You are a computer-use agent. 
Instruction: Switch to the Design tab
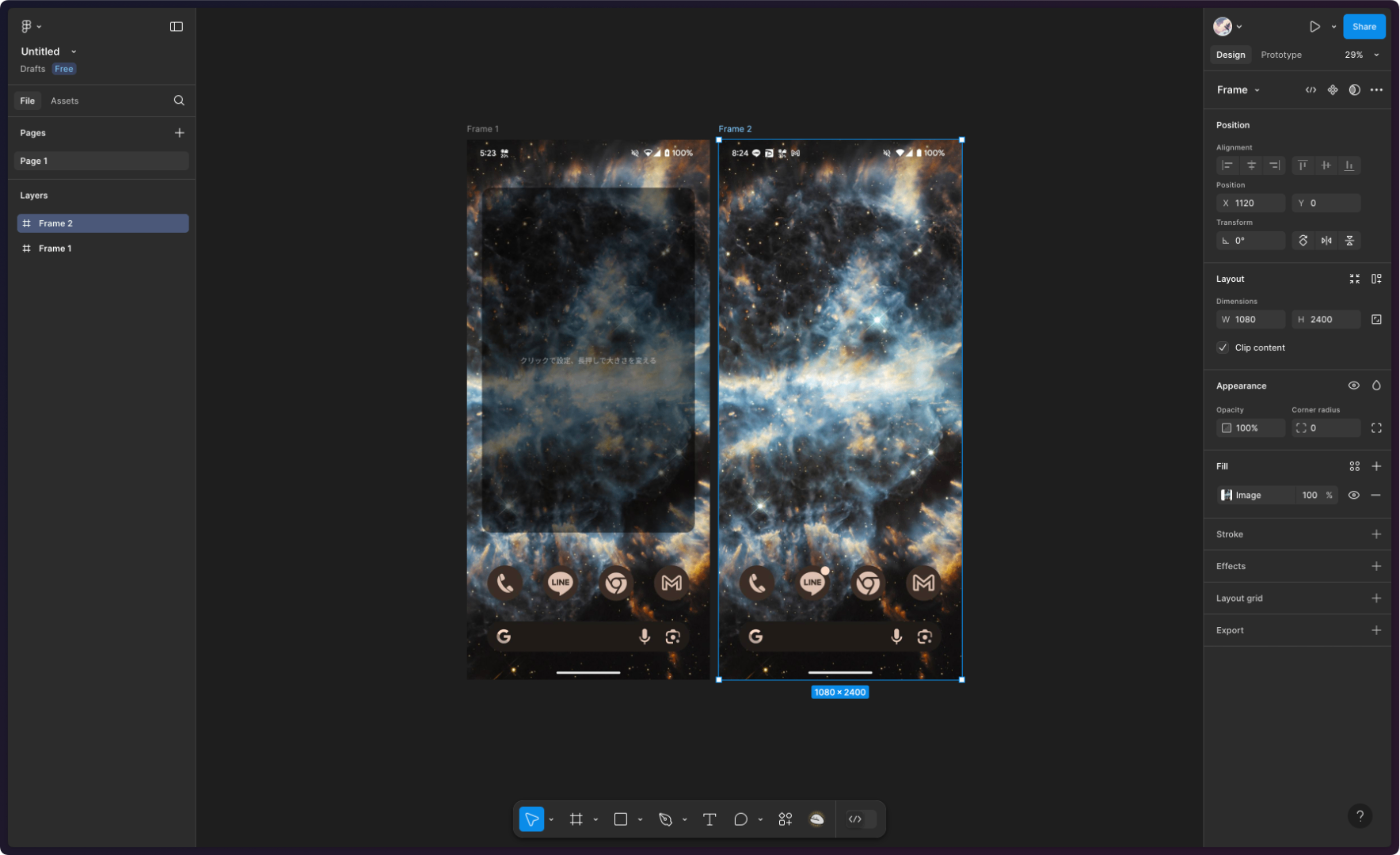1231,55
